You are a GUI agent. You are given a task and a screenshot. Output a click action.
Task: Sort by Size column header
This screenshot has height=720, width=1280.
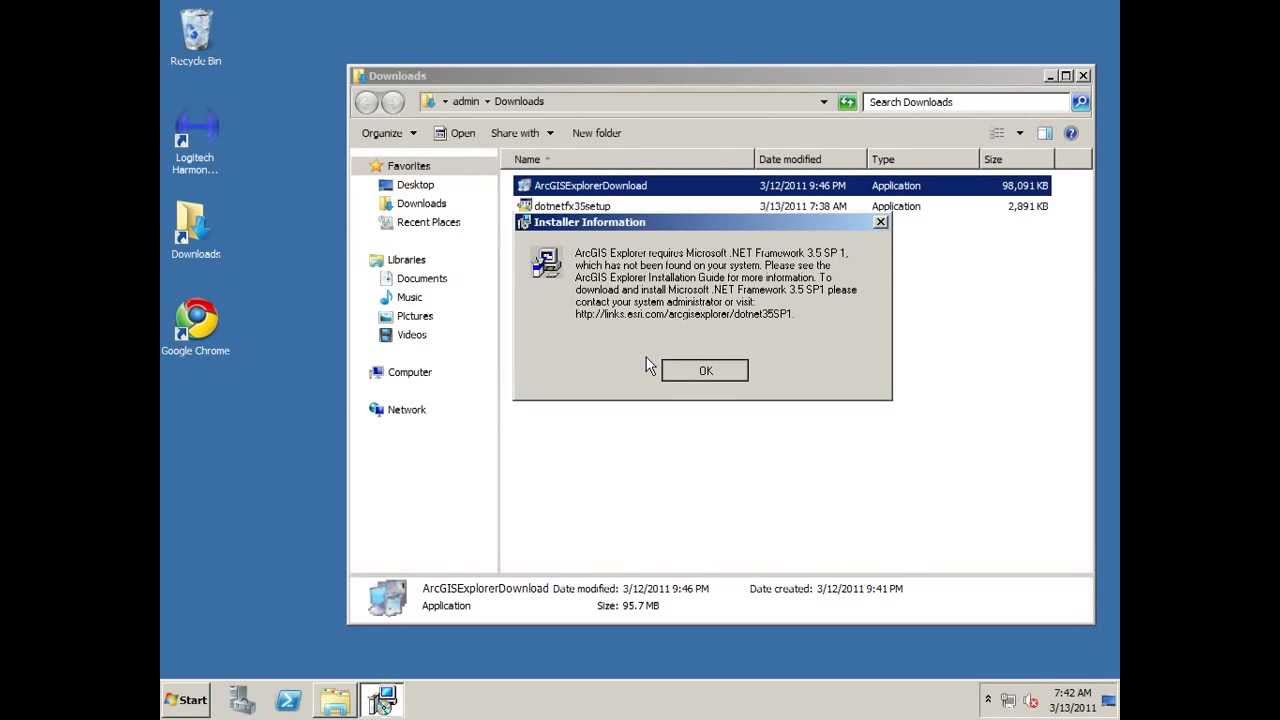click(x=1017, y=159)
